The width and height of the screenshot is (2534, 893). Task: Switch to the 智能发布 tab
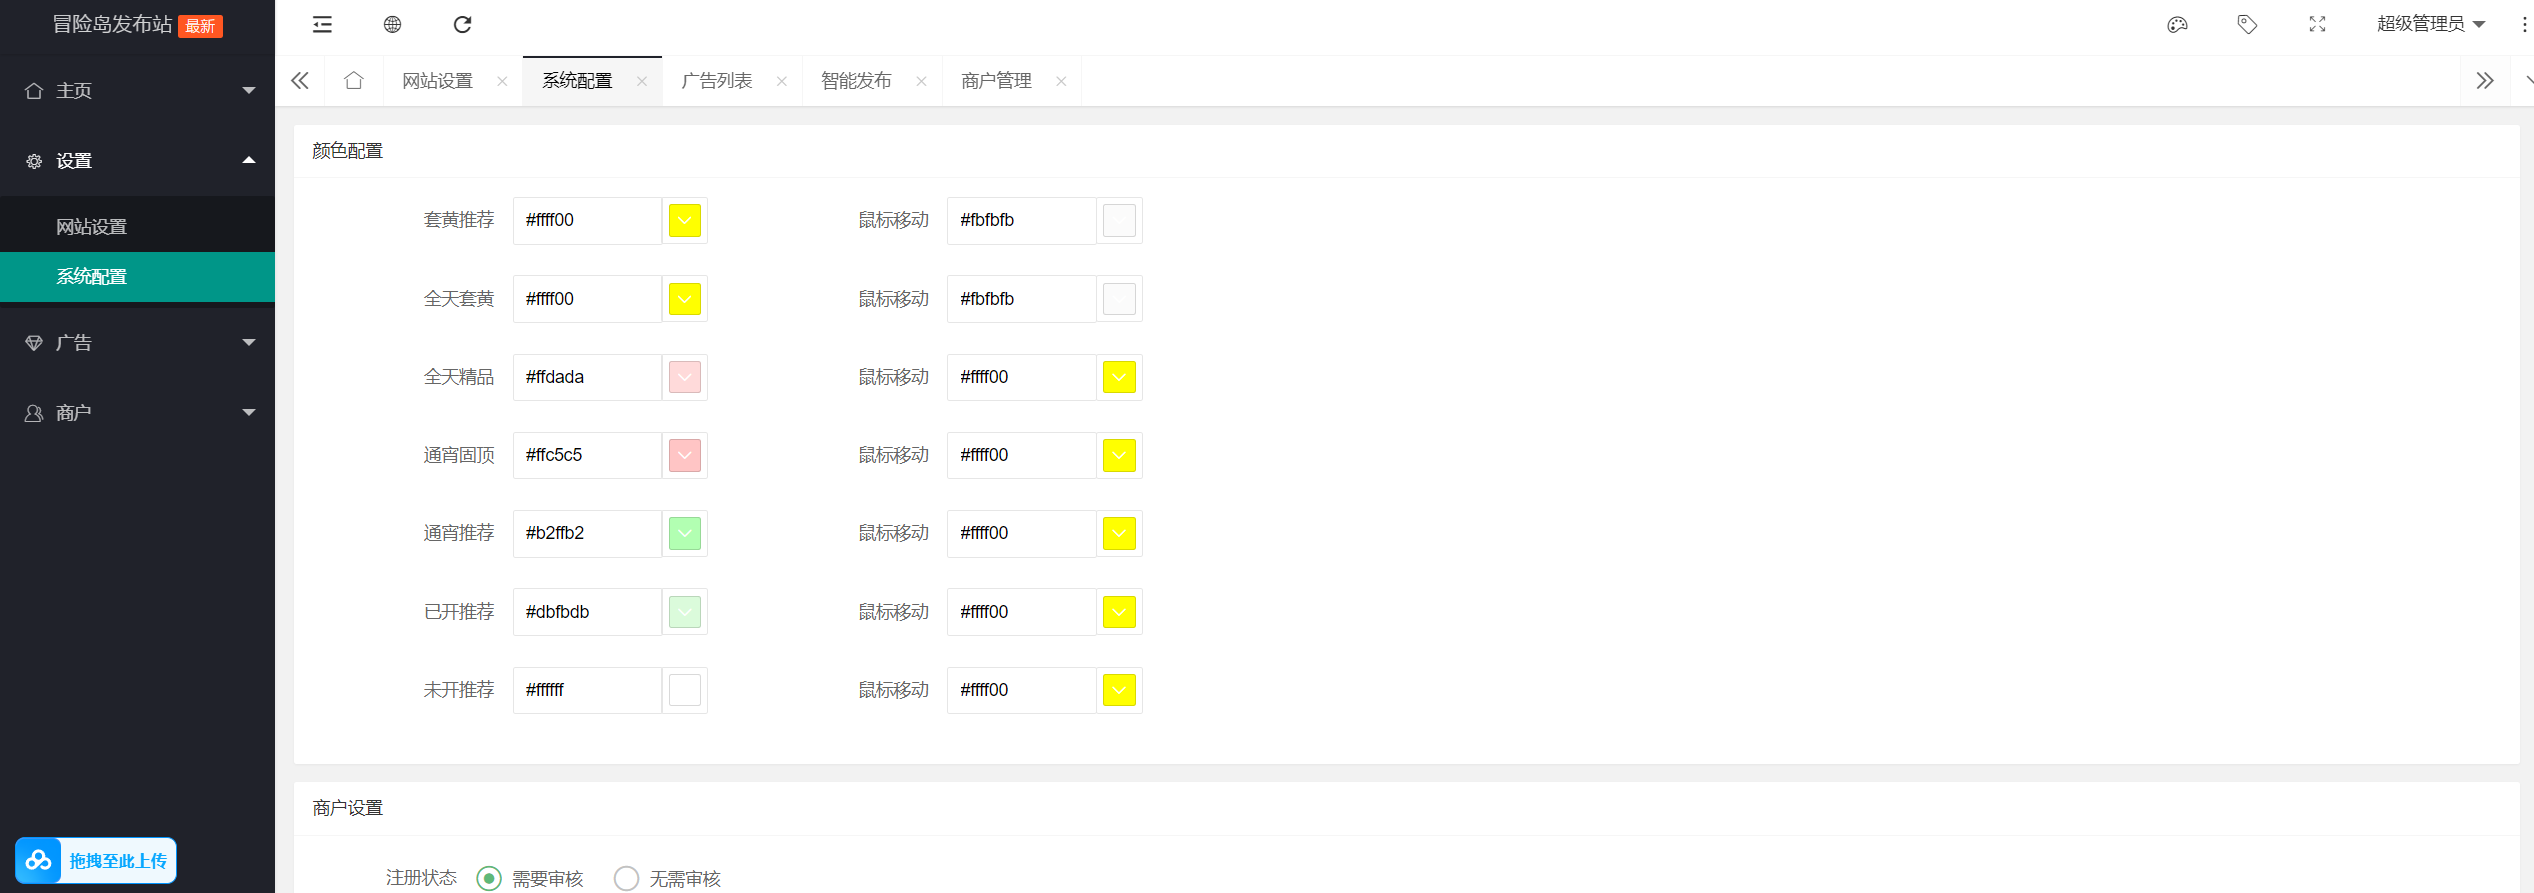[x=856, y=81]
